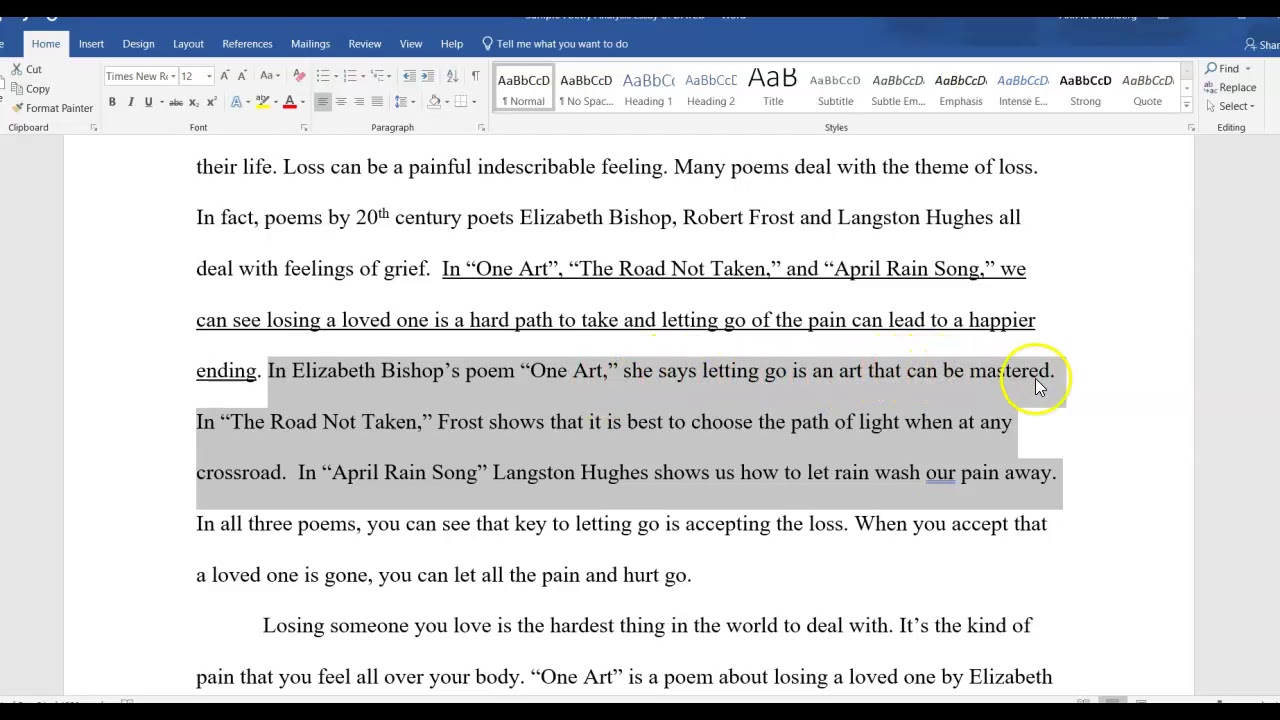Open the Clipboard pane launcher
Viewport: 1280px width, 720px height.
pos(93,128)
